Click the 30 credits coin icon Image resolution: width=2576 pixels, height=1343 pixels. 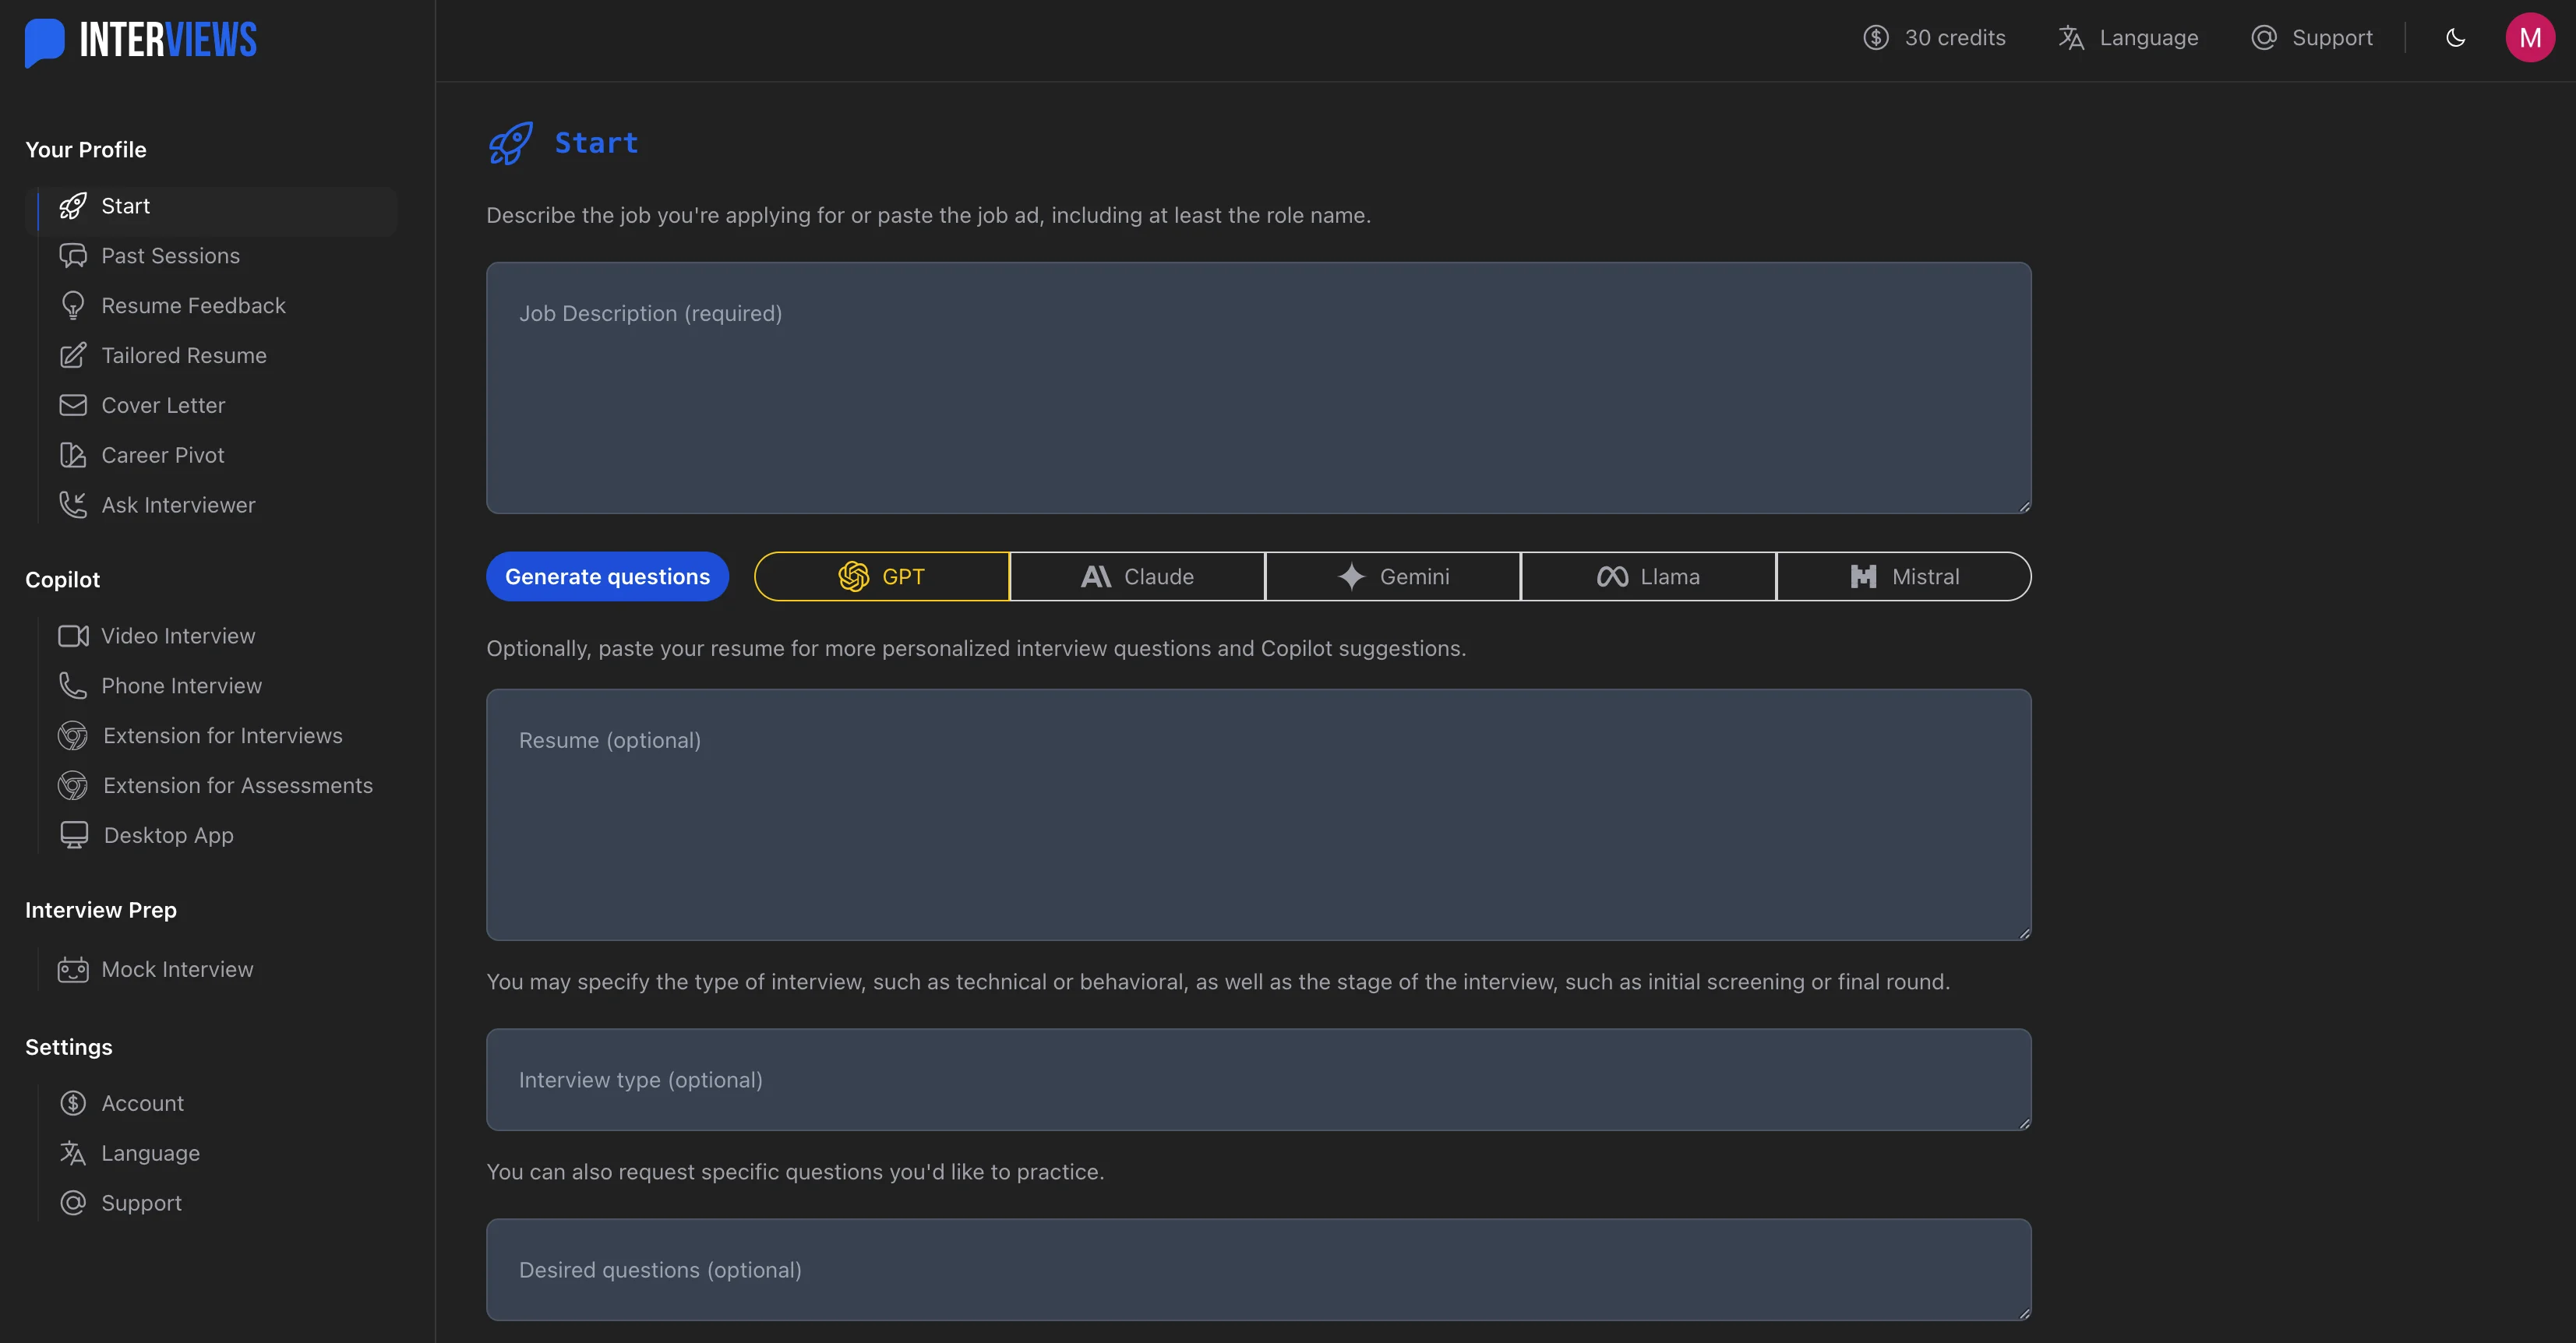pyautogui.click(x=1875, y=38)
